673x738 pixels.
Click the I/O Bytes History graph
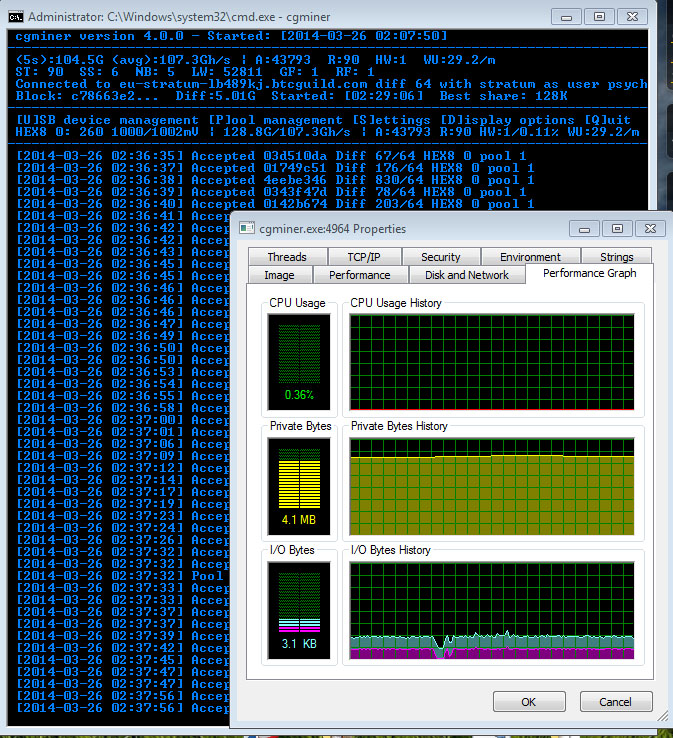pos(492,610)
